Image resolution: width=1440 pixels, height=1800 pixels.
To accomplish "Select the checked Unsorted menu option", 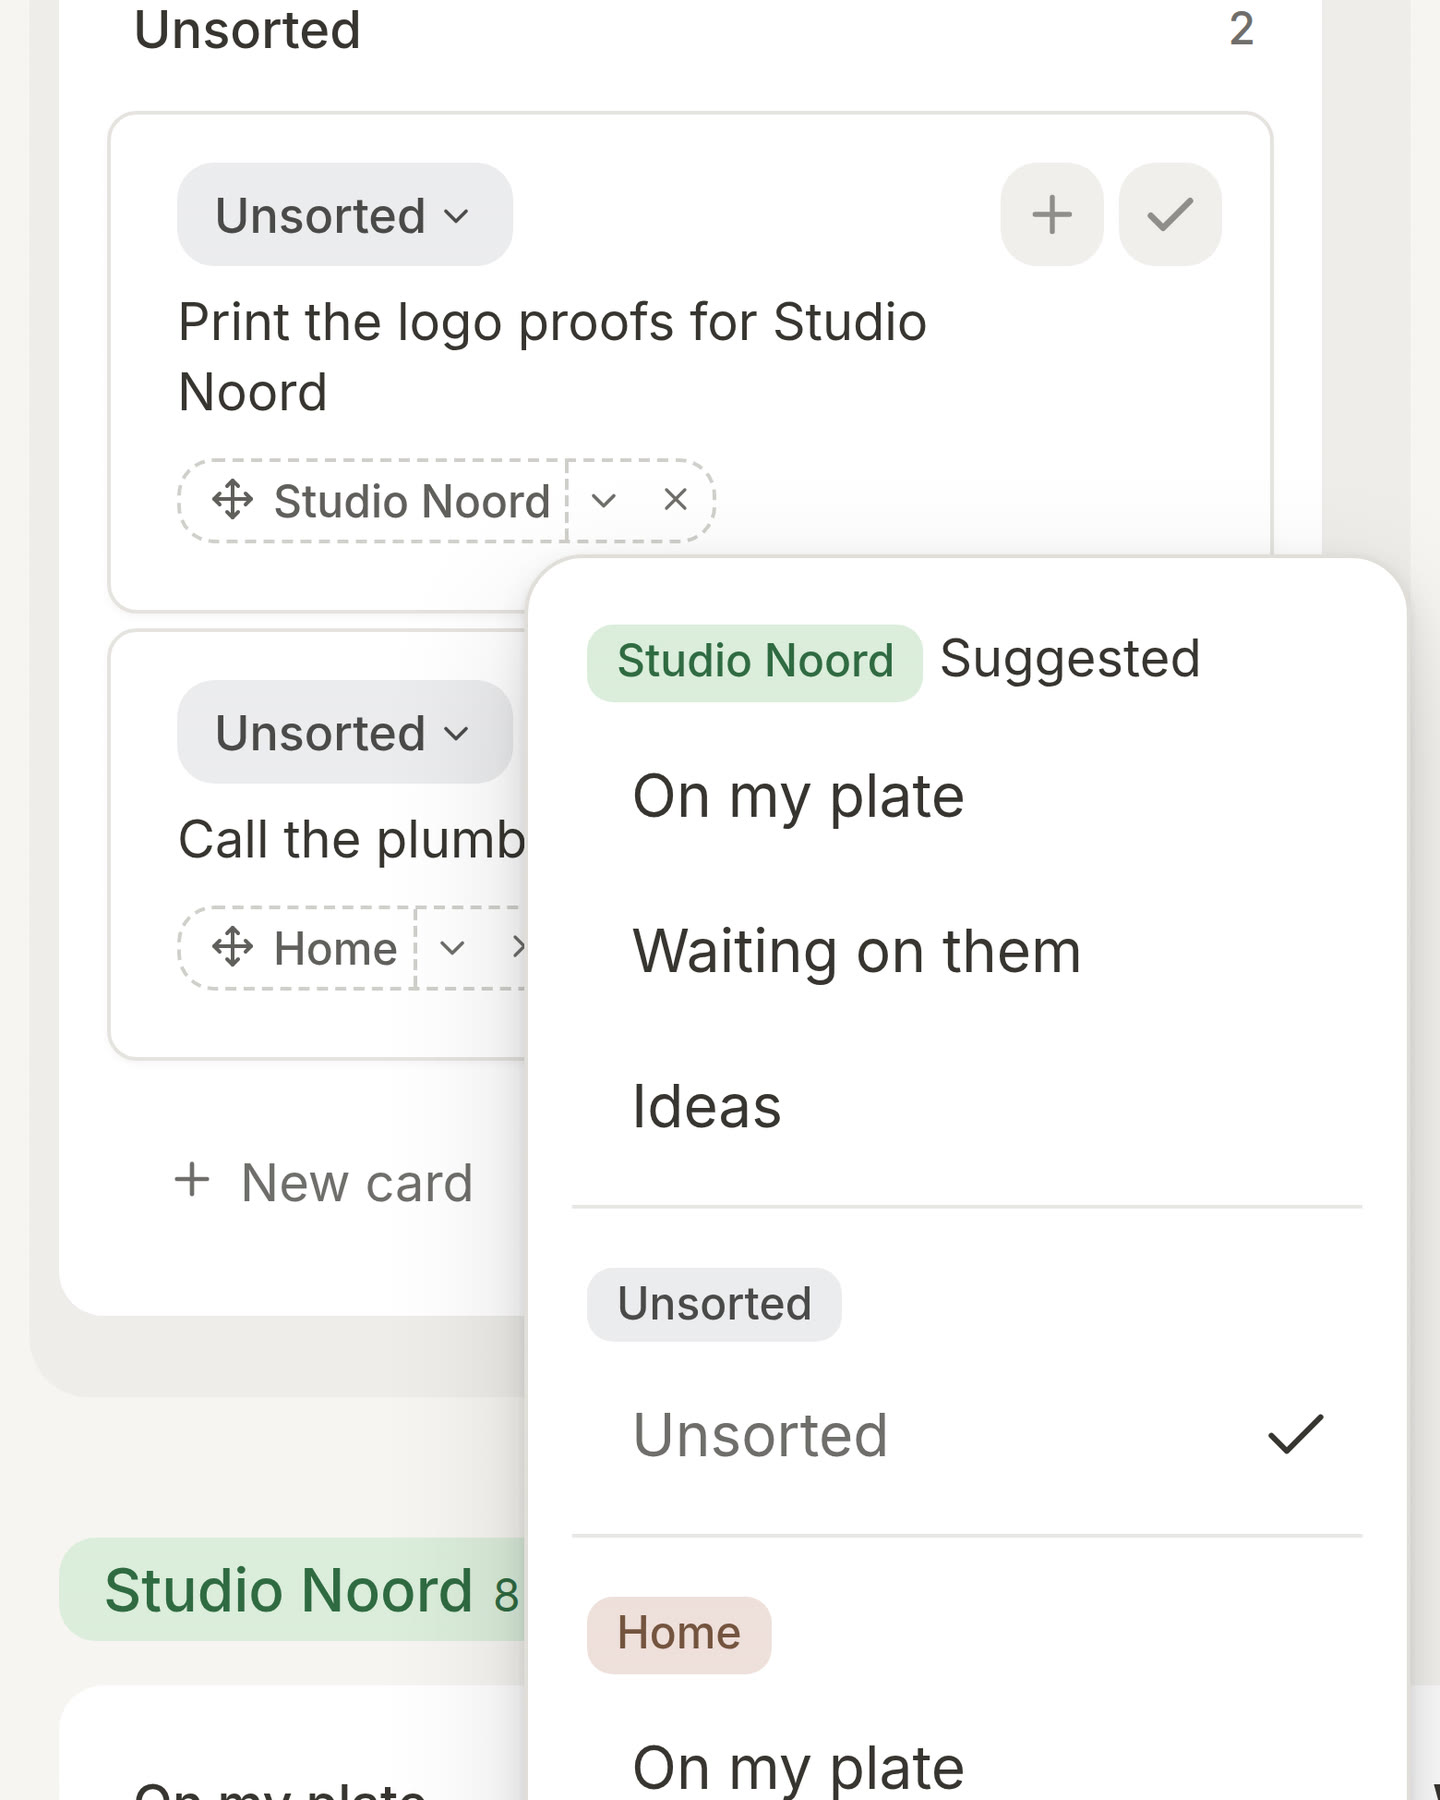I will [x=967, y=1435].
